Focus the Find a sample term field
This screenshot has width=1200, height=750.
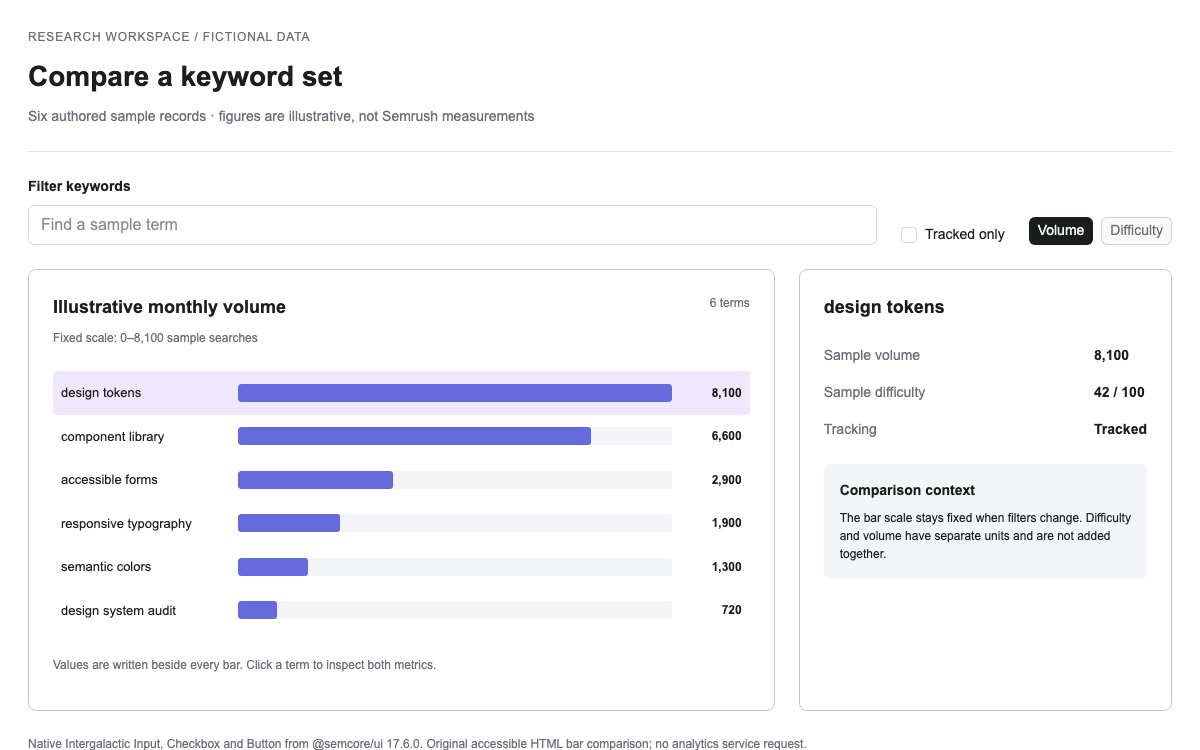tap(452, 225)
